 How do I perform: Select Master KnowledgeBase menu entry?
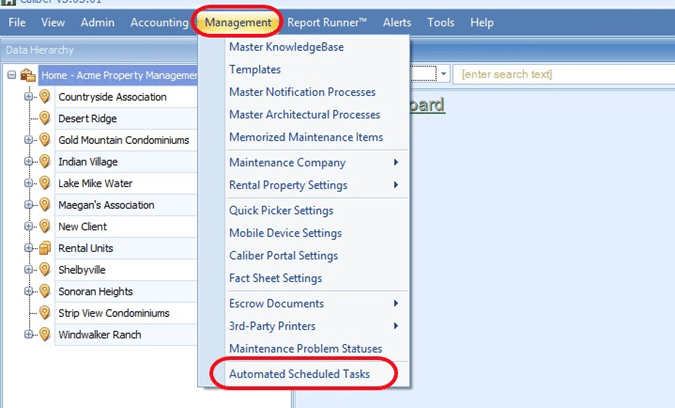[286, 47]
